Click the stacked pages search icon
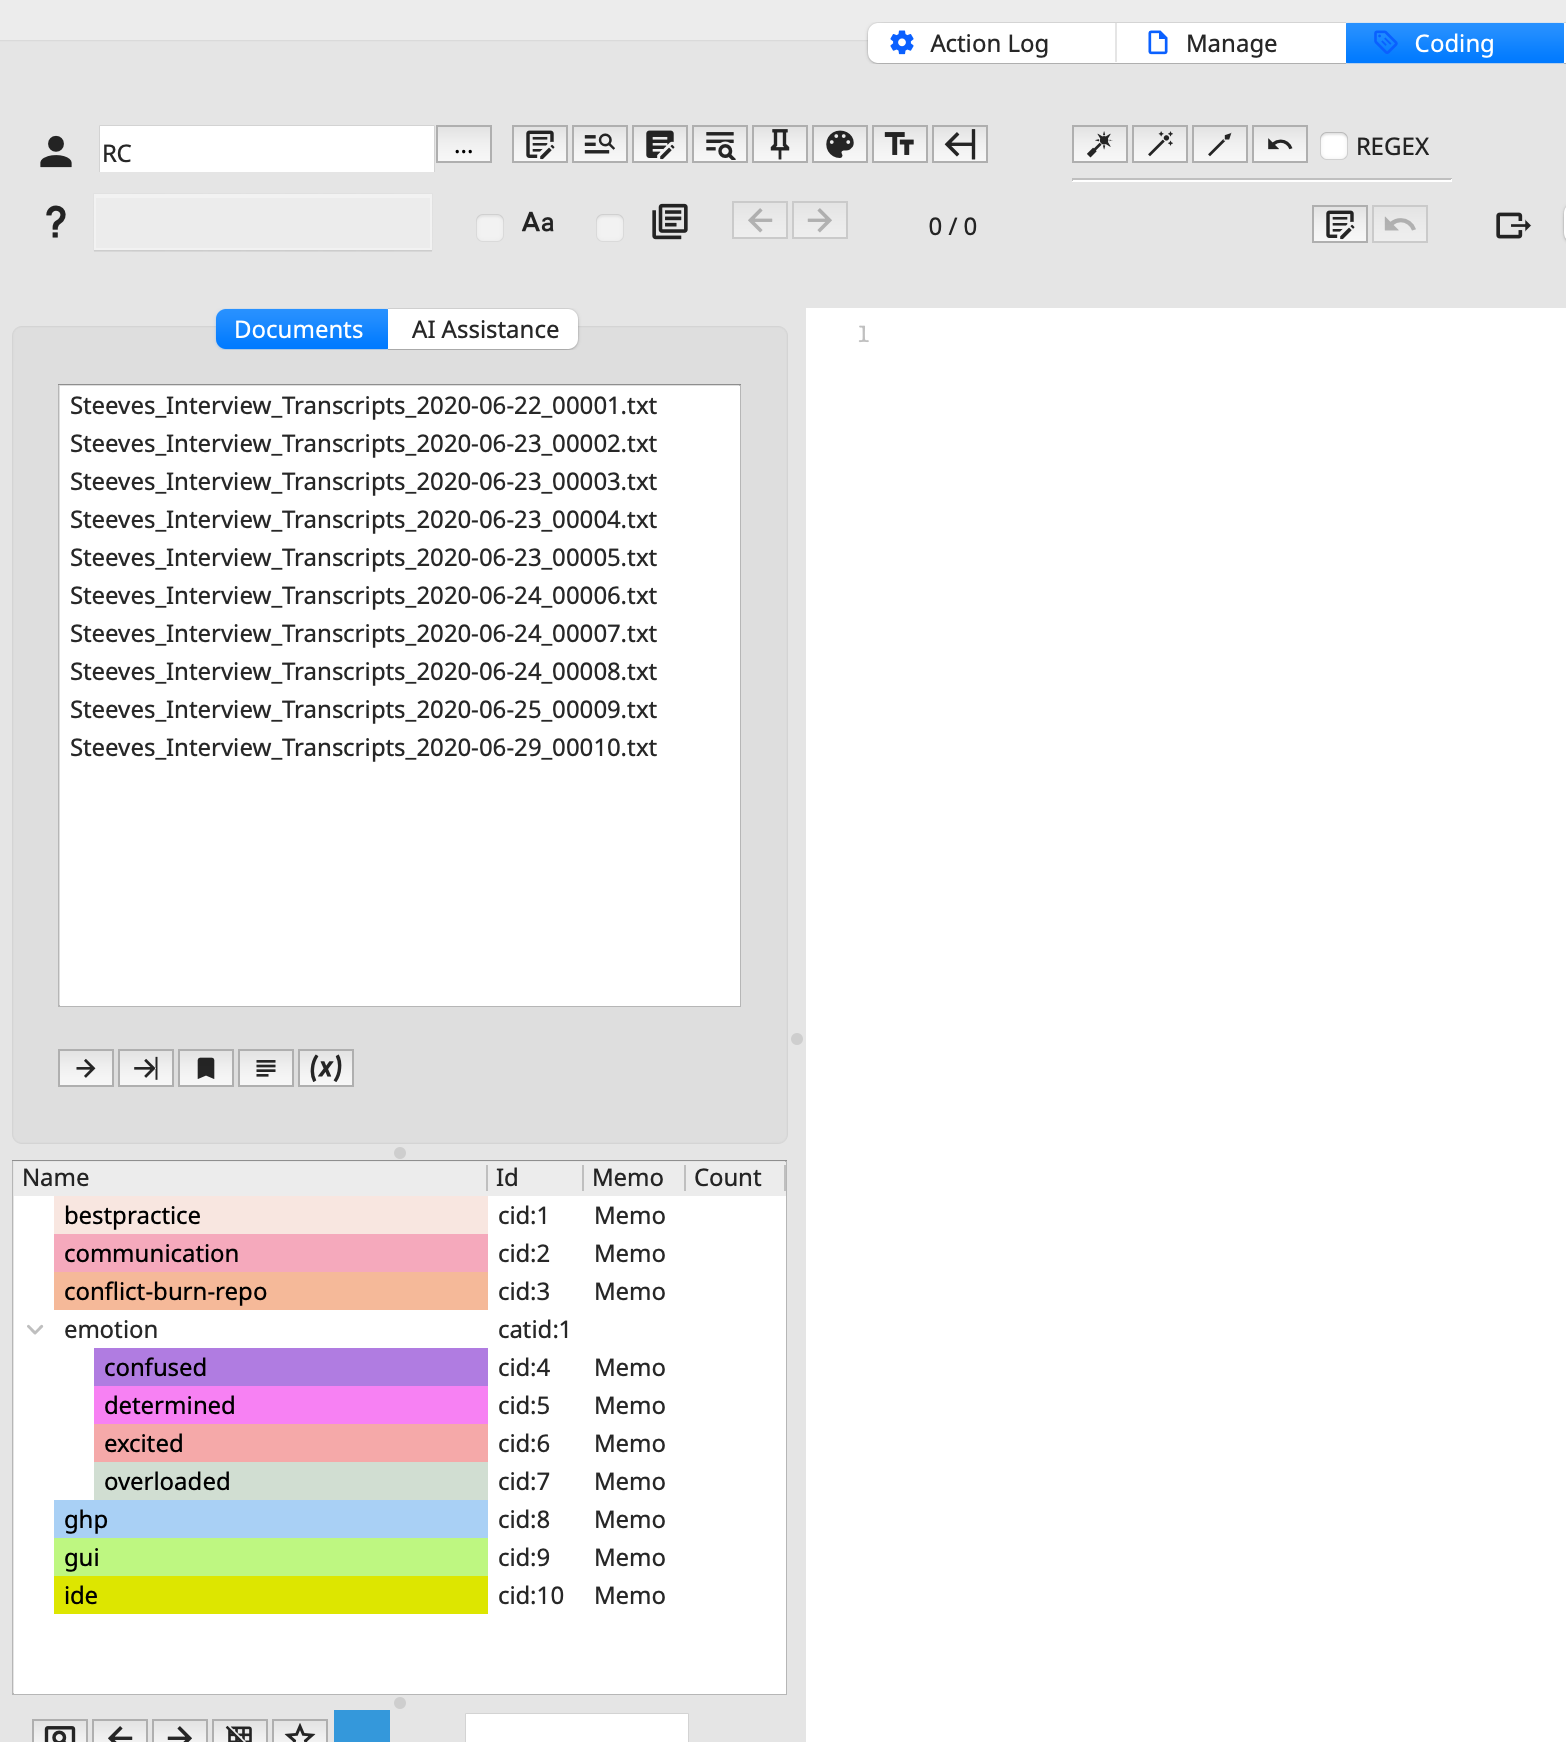 click(x=669, y=221)
